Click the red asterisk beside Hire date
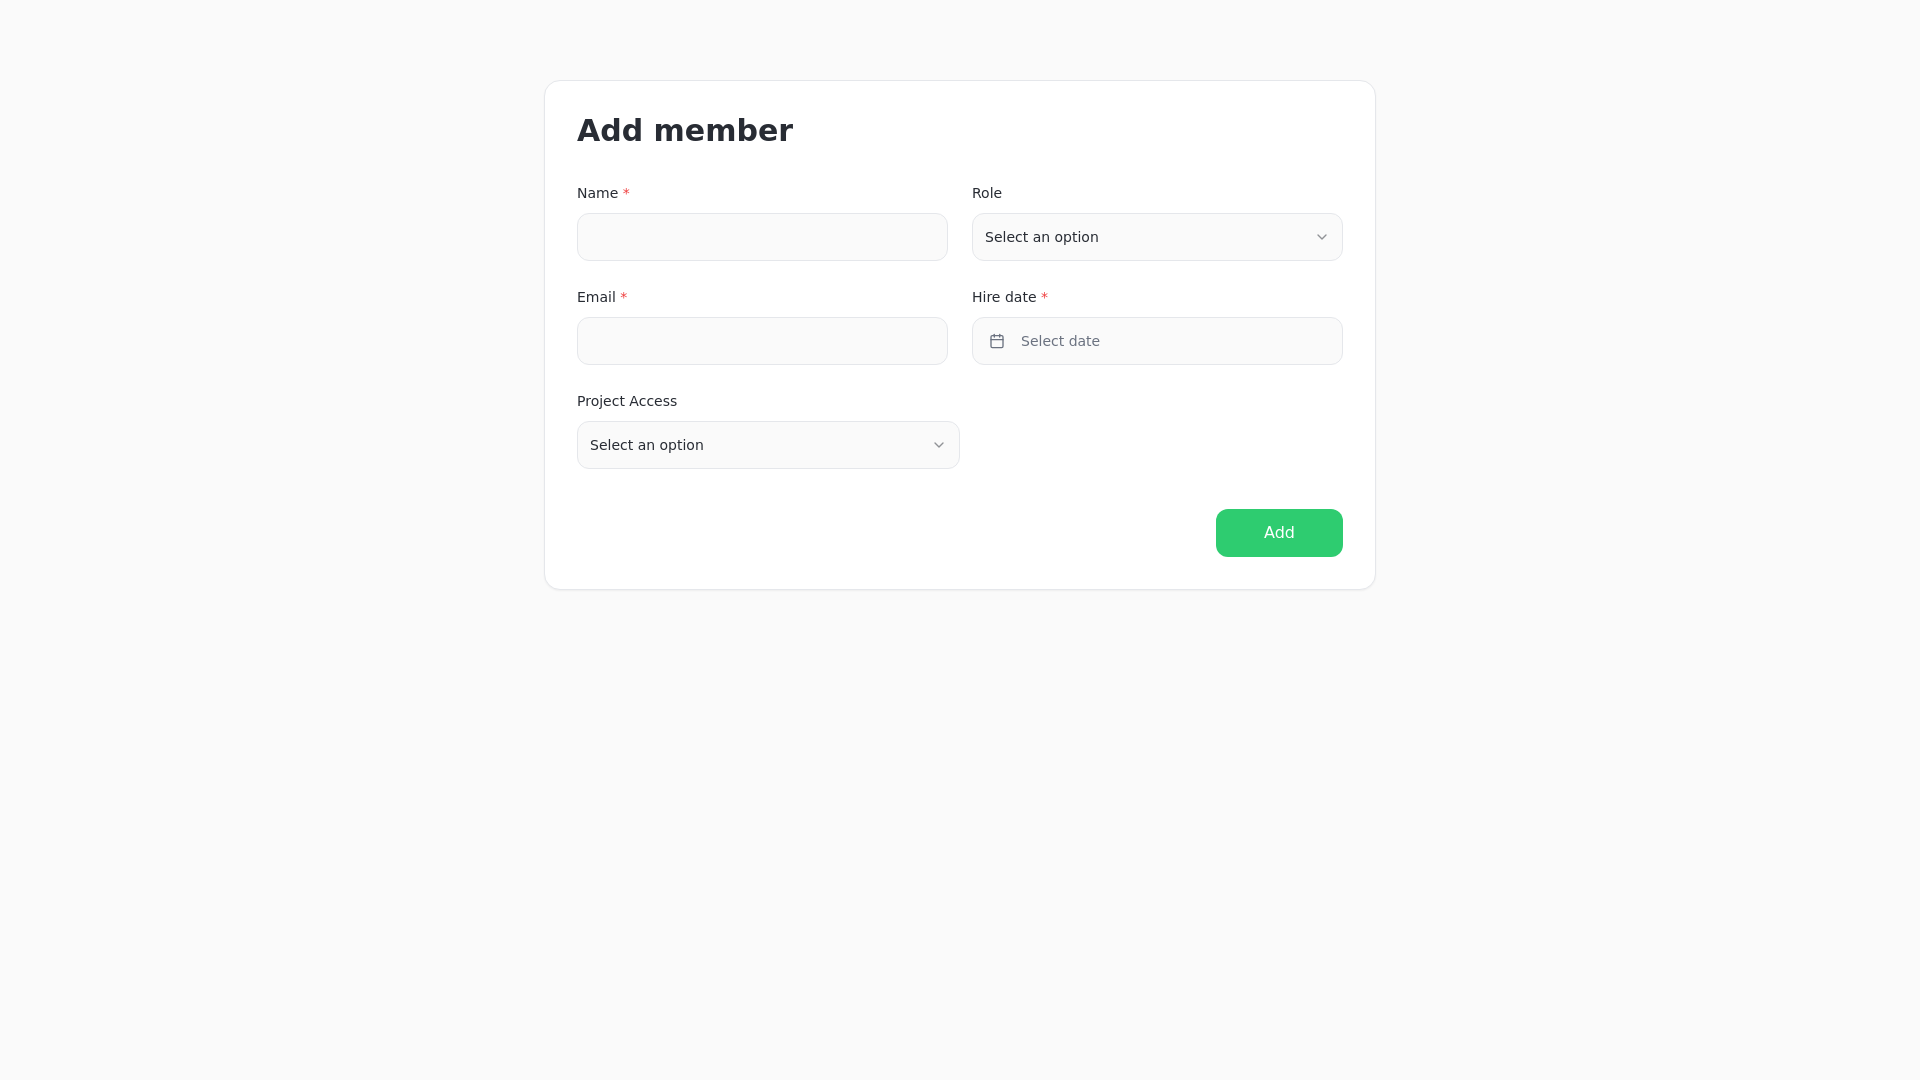 [1044, 297]
